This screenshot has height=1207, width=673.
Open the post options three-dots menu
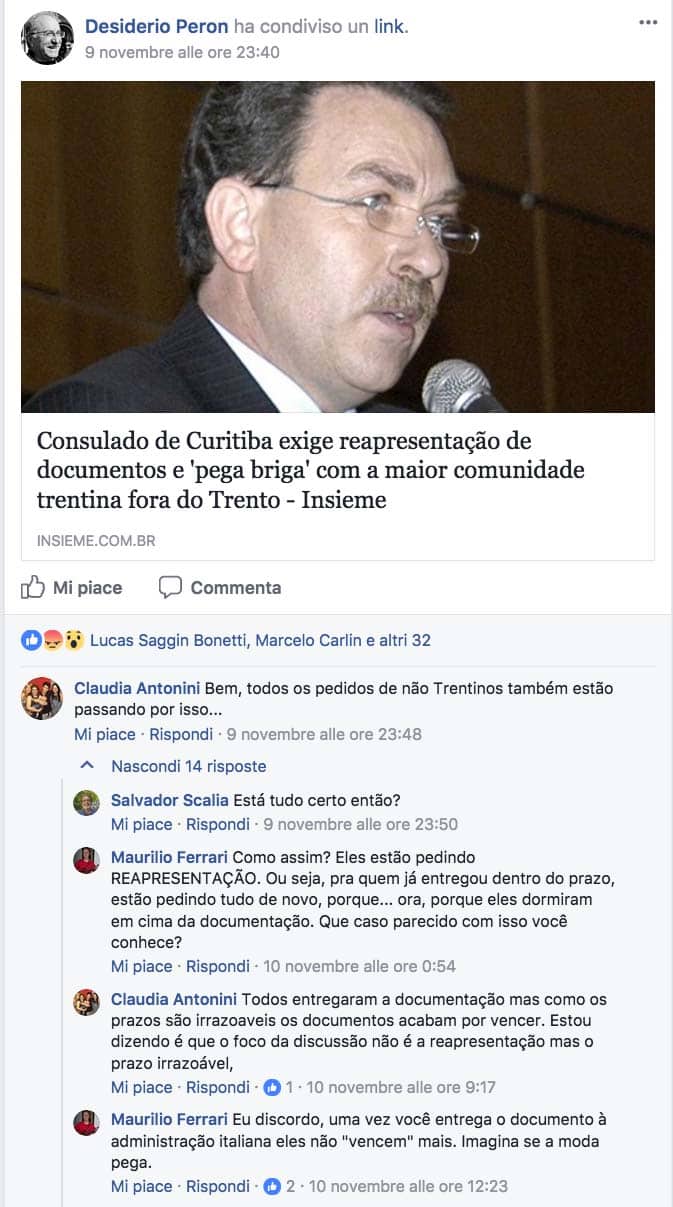click(648, 24)
